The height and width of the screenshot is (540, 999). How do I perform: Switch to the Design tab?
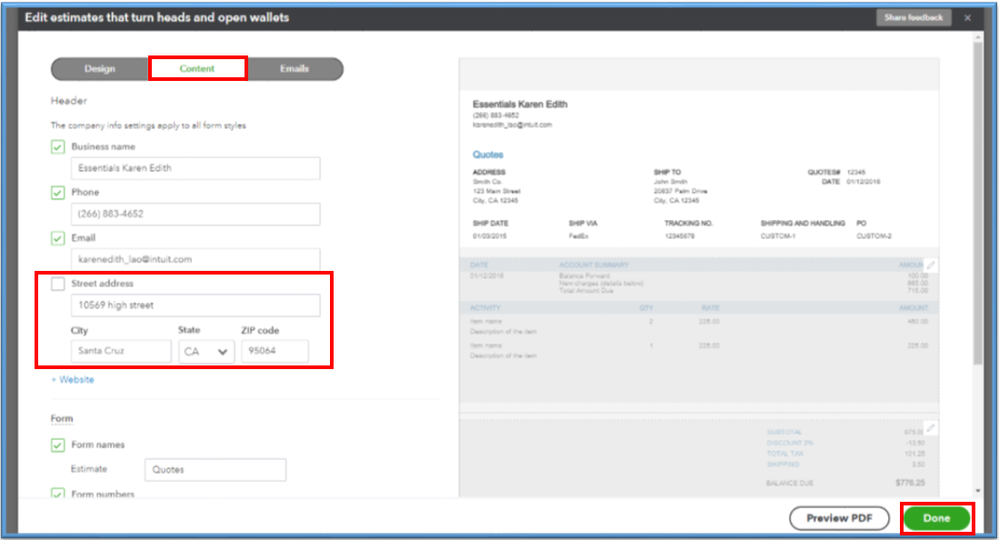point(100,69)
